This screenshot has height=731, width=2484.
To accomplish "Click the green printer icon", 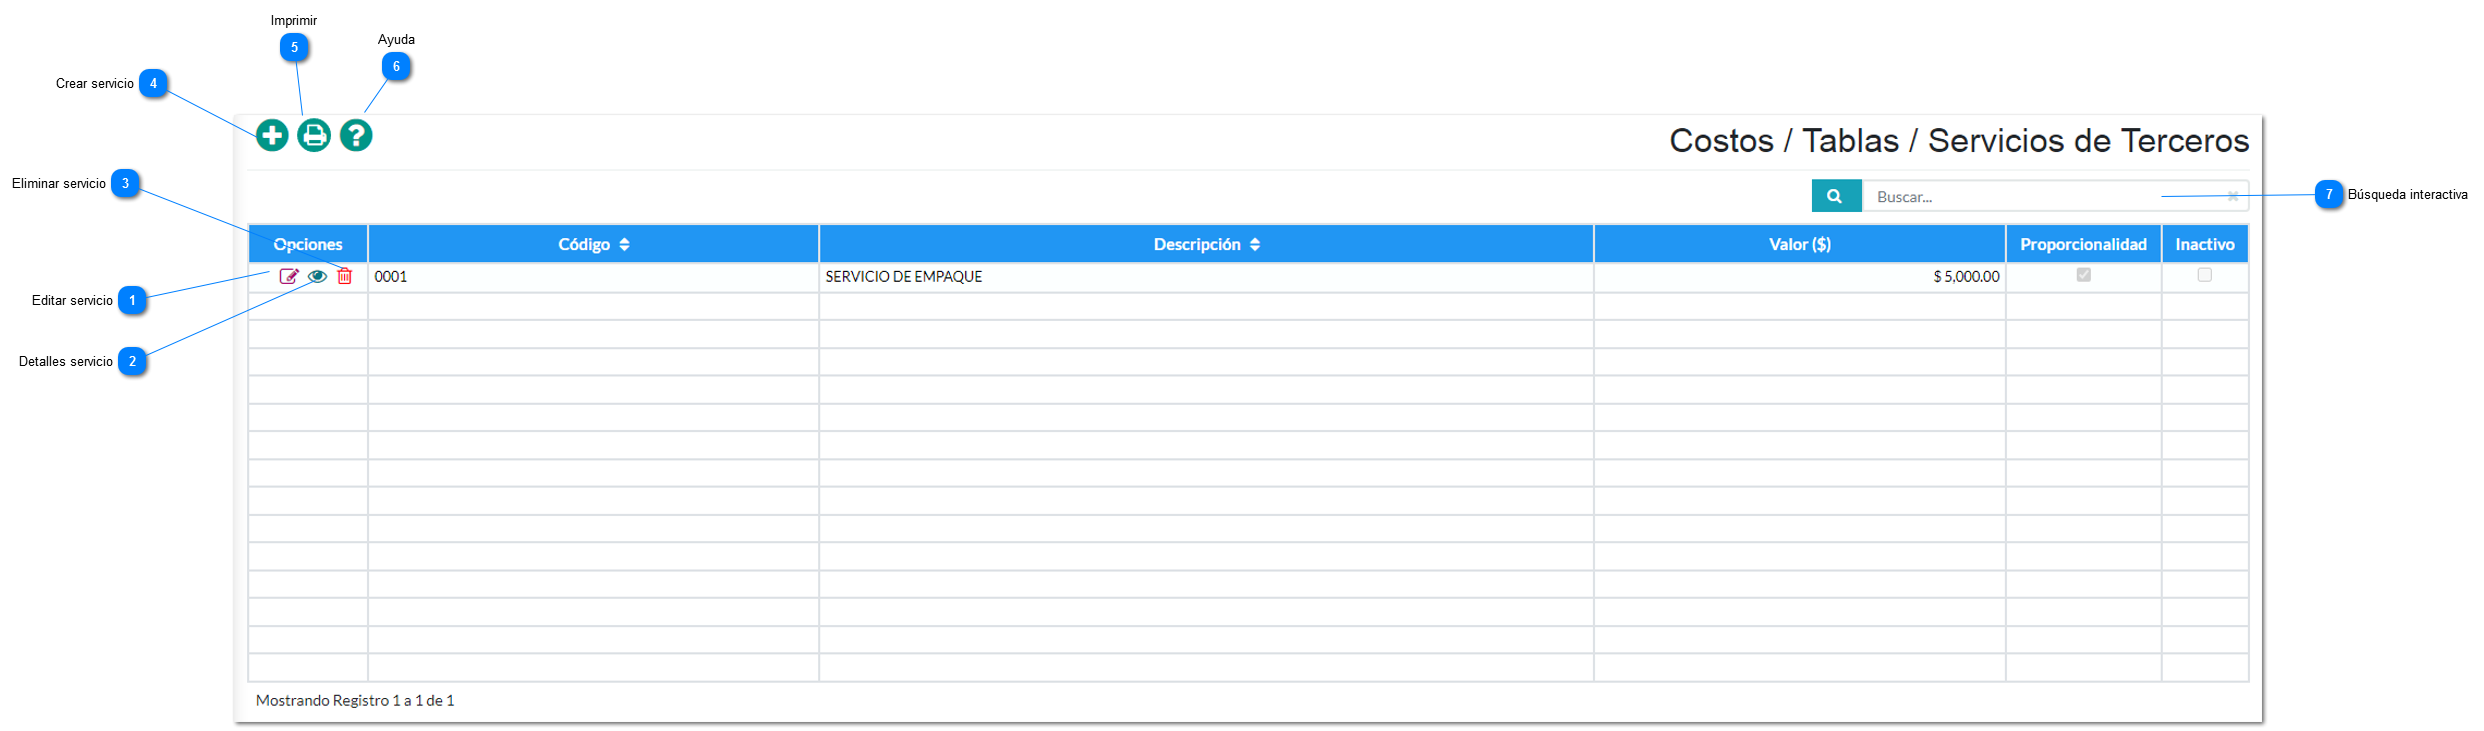I will click(314, 135).
